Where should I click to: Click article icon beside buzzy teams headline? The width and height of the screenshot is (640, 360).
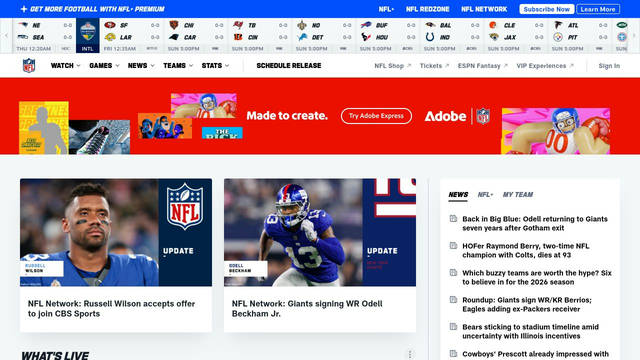453,273
